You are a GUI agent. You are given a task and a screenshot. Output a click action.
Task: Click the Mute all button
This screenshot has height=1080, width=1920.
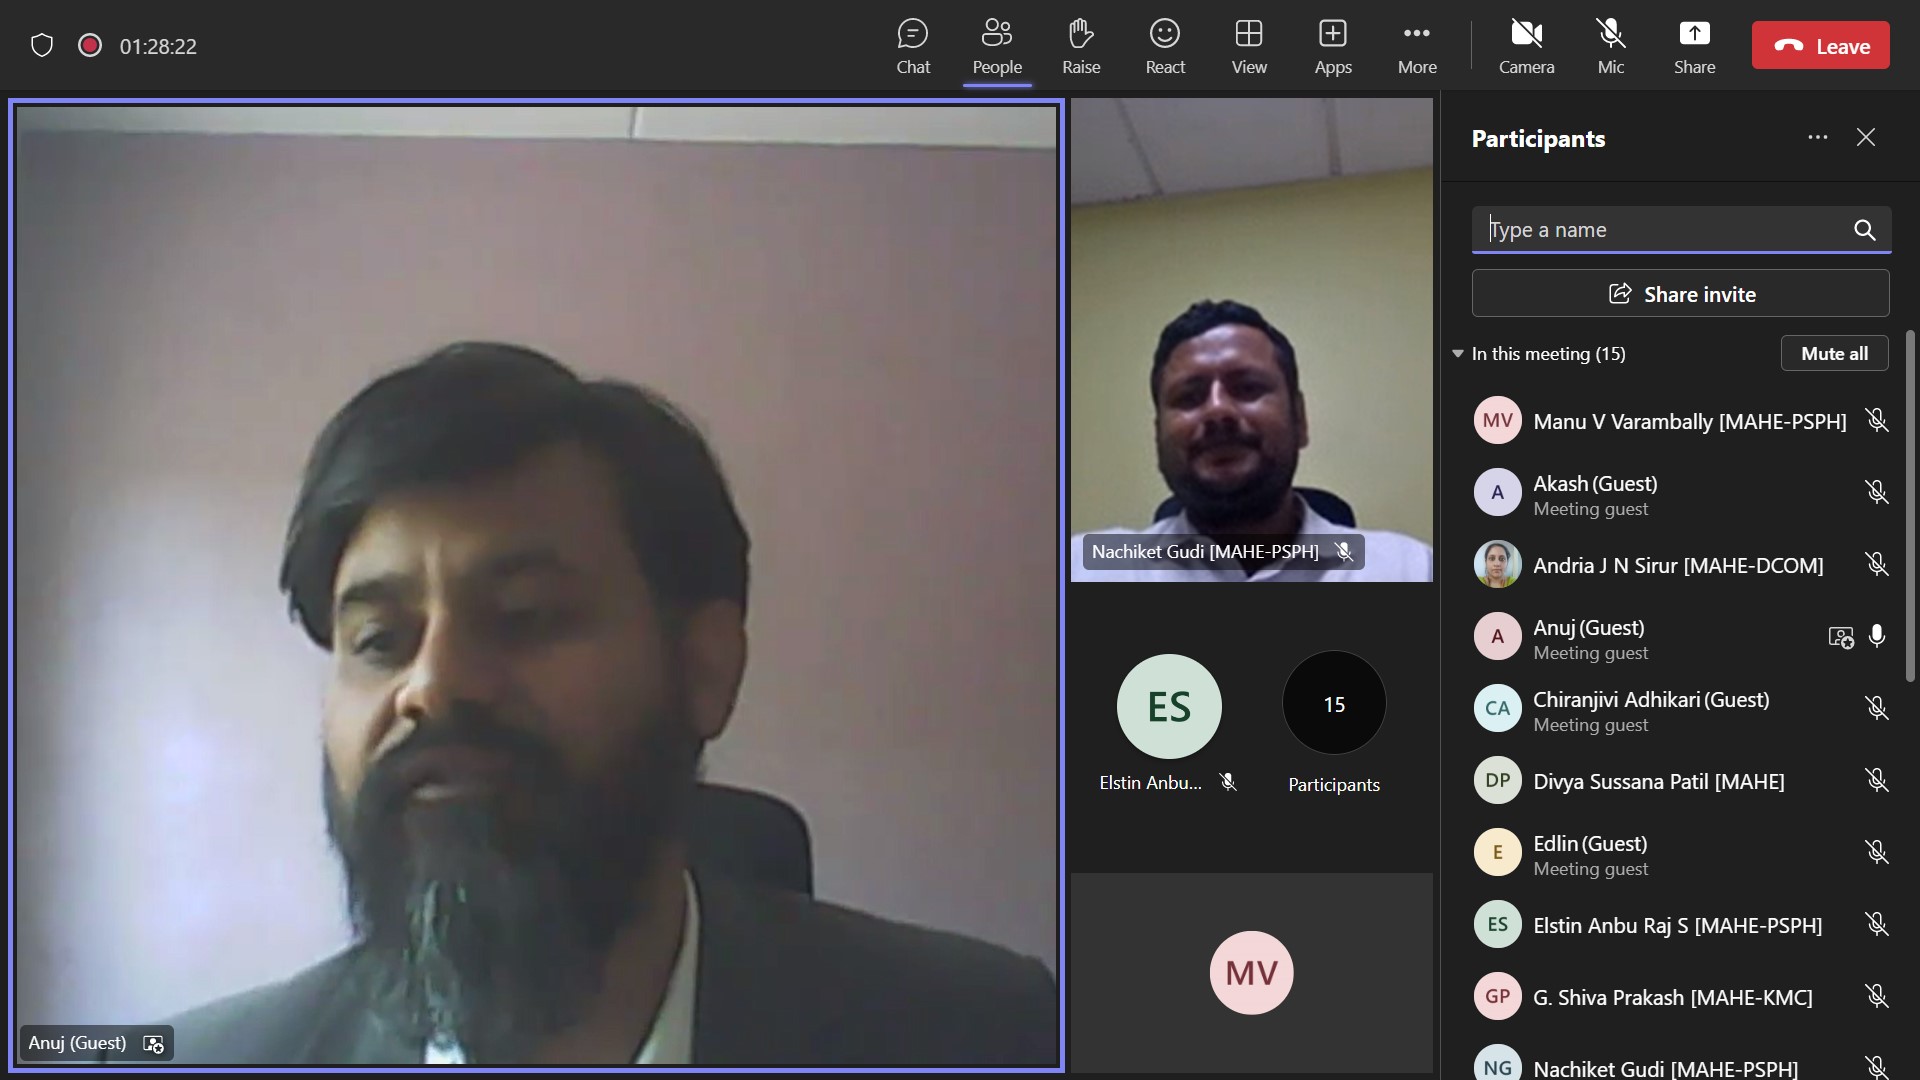coord(1834,354)
